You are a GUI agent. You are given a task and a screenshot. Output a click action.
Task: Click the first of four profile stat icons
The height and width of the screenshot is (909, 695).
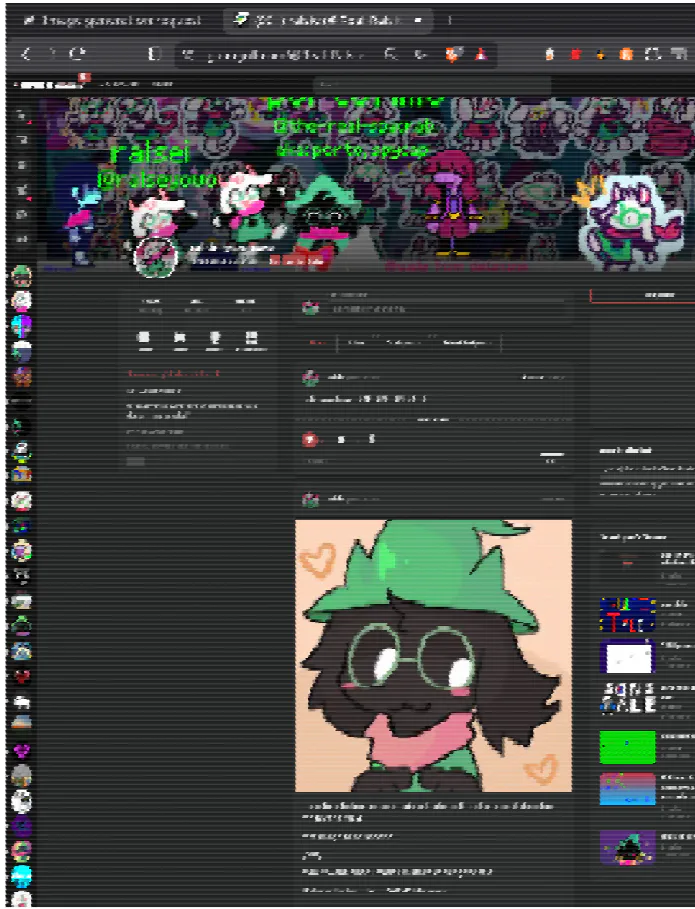(144, 341)
